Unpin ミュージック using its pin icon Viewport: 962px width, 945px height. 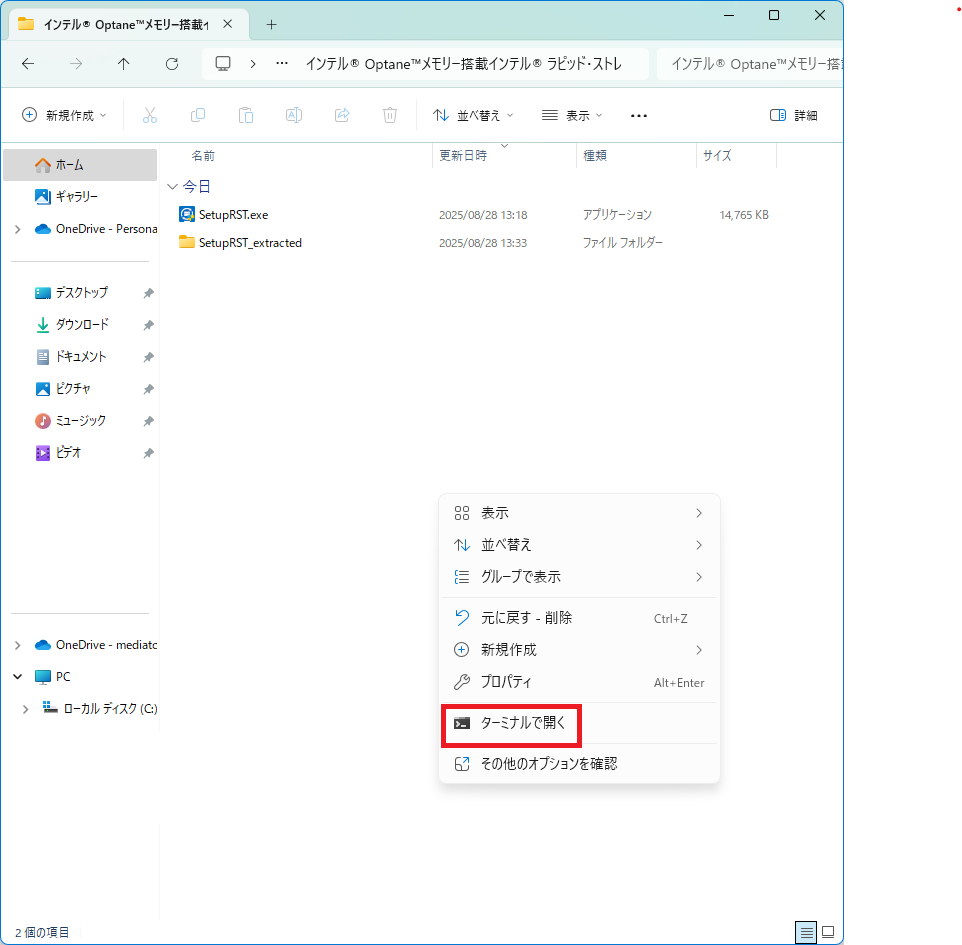(148, 421)
